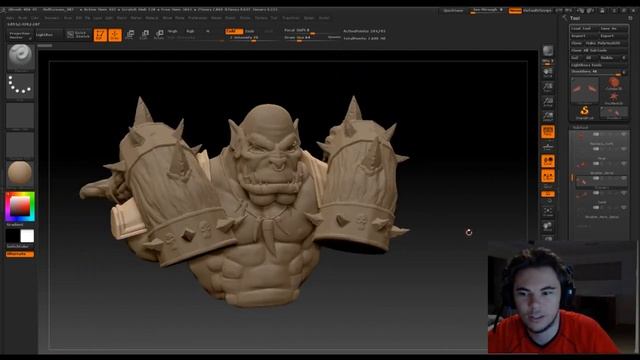Image resolution: width=640 pixels, height=360 pixels.
Task: Toggle Zsub sculpt mode
Action: point(250,31)
